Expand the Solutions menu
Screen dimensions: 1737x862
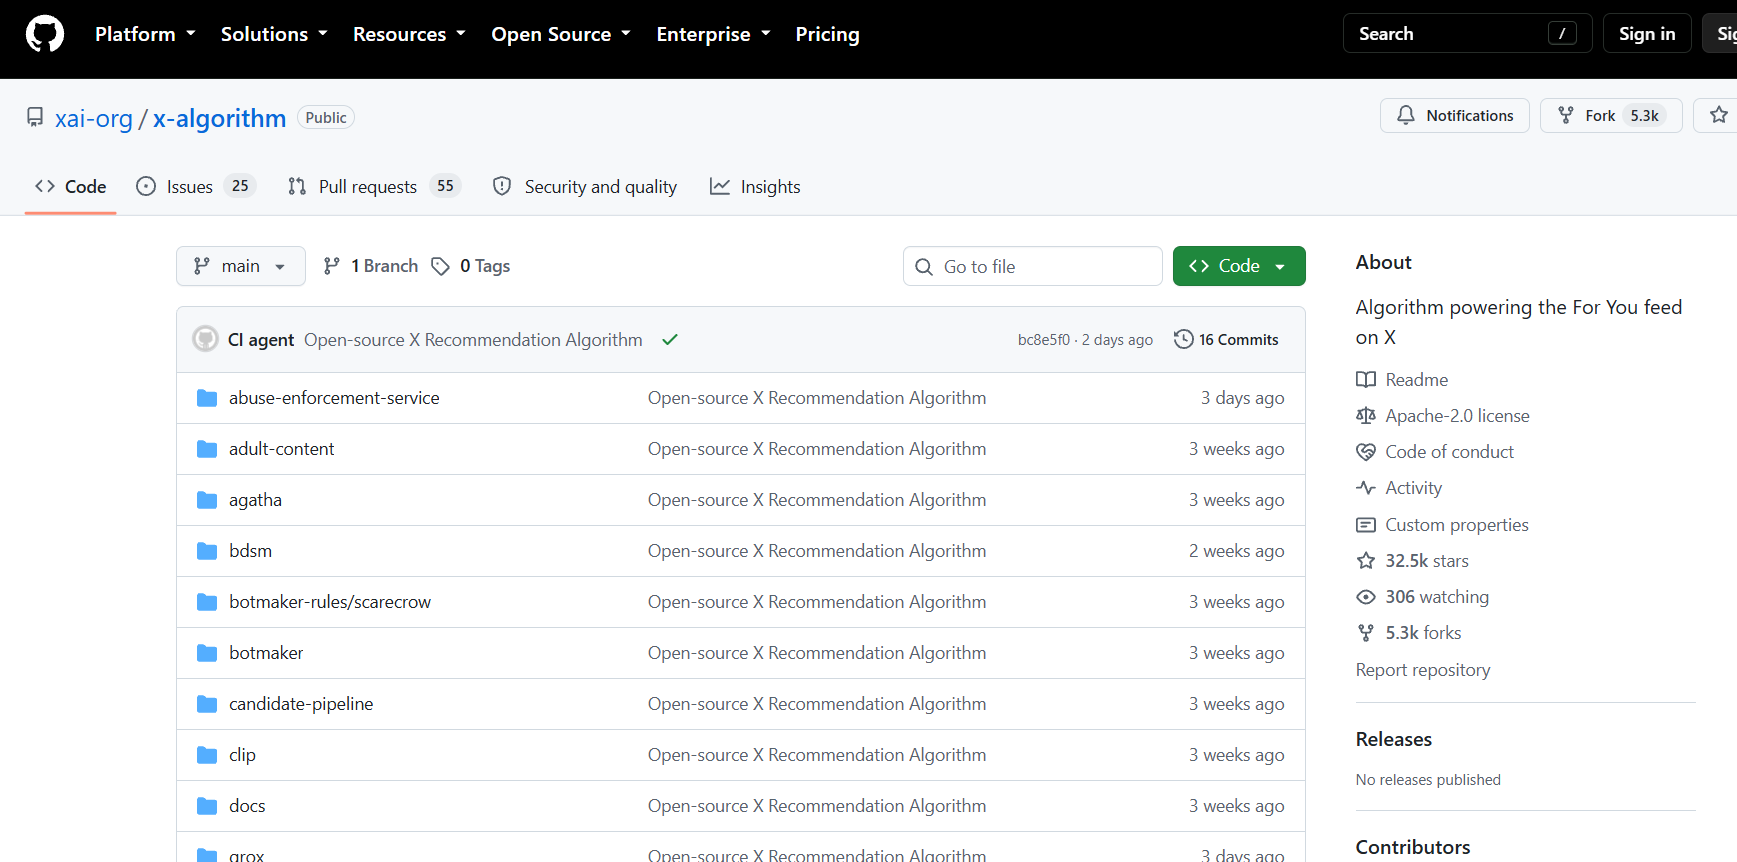[x=274, y=34]
